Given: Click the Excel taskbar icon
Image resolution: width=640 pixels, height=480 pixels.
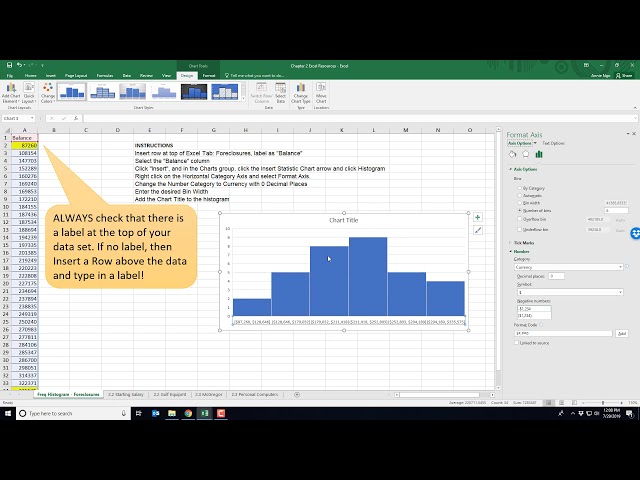Looking at the screenshot, I should 204,413.
